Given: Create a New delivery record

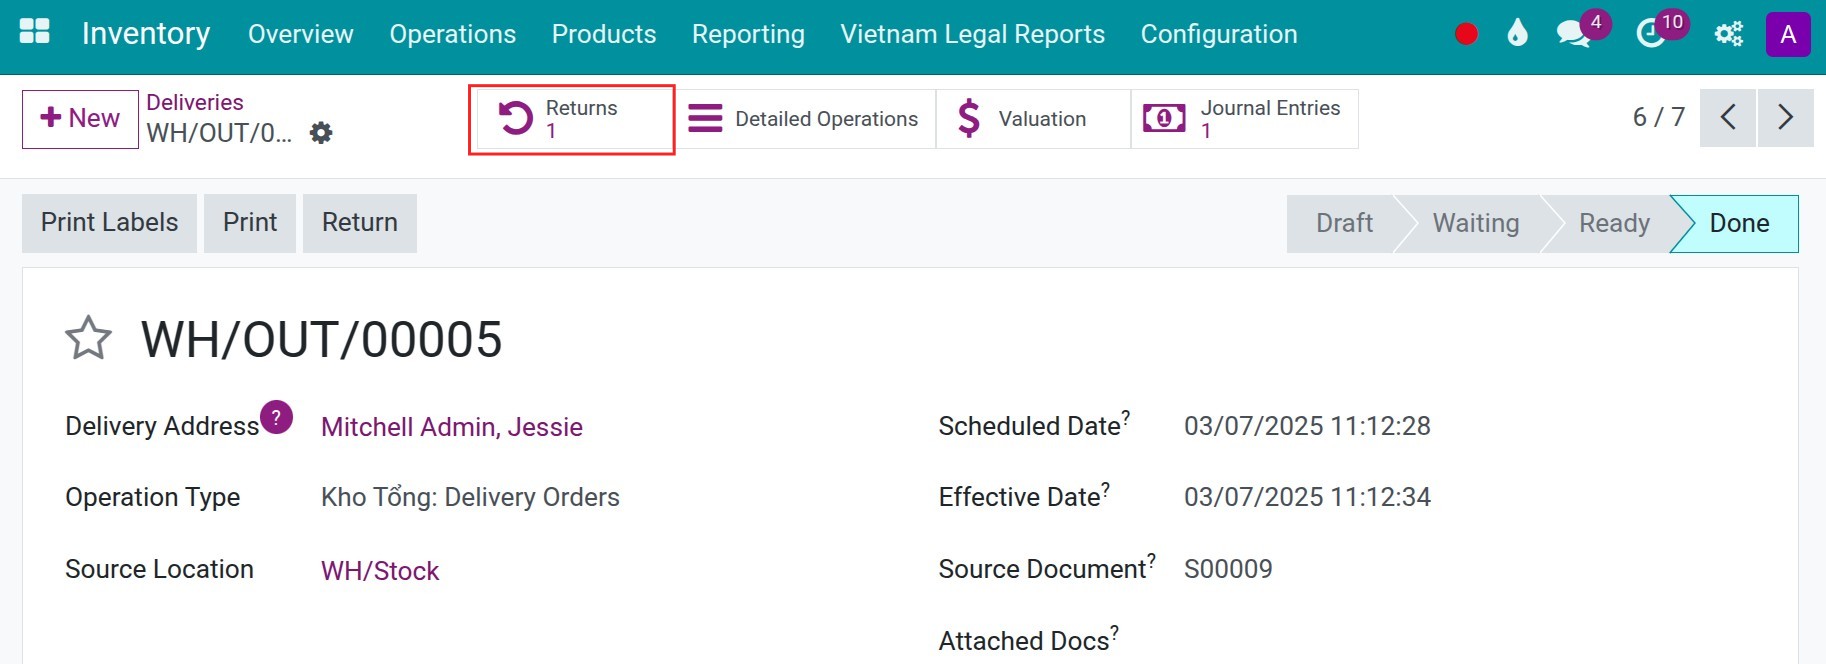Looking at the screenshot, I should pyautogui.click(x=80, y=119).
